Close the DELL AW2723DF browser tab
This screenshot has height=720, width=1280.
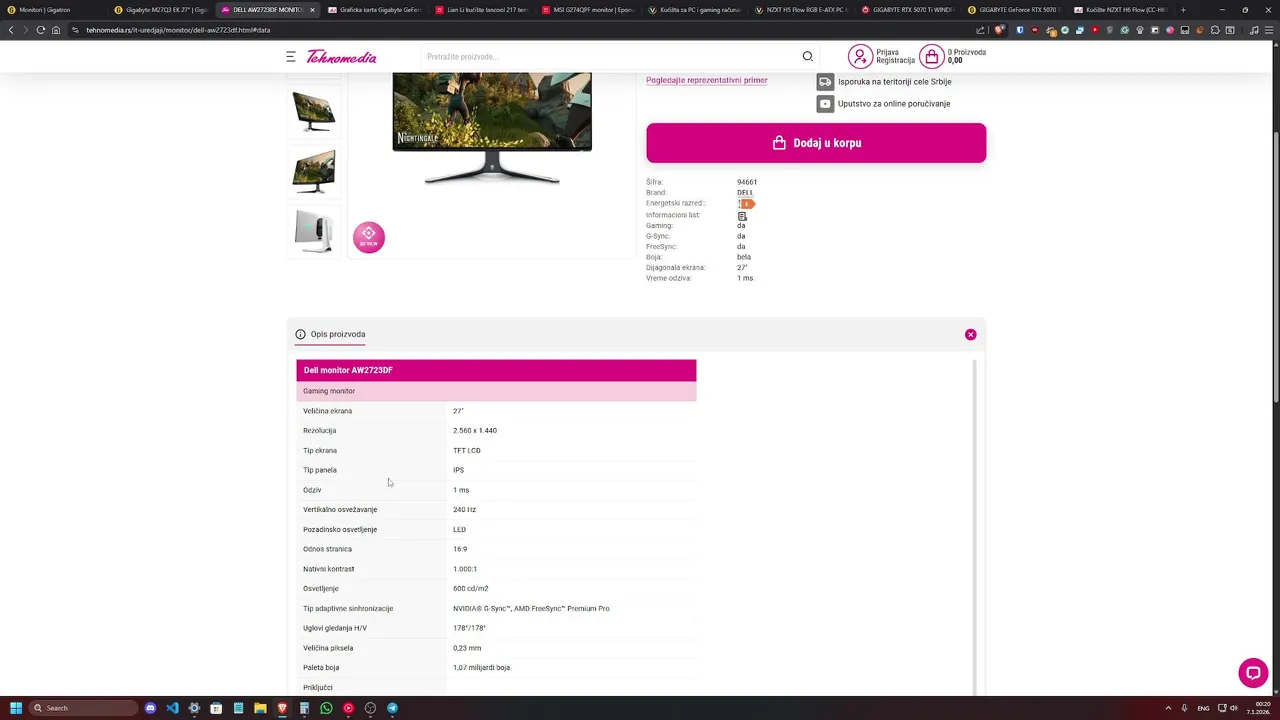(312, 10)
